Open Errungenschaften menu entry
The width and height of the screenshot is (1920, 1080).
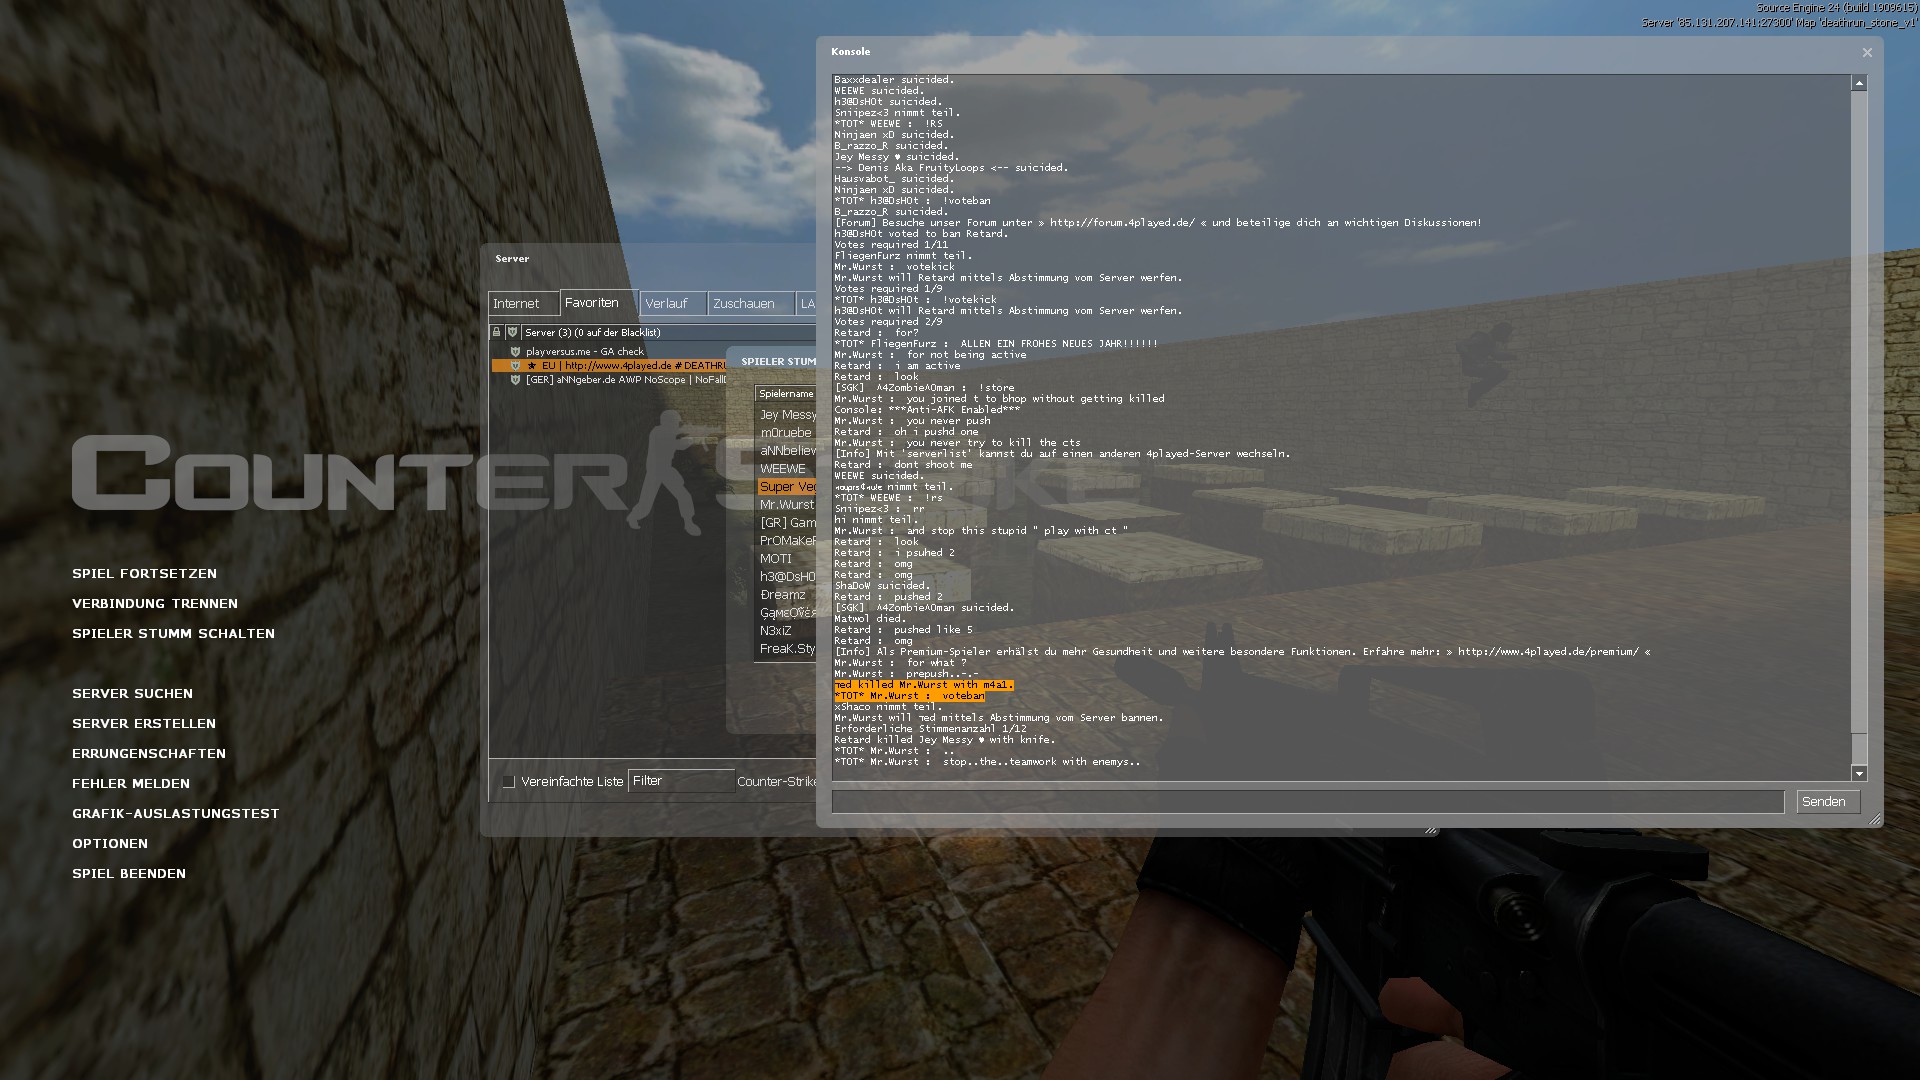(149, 754)
